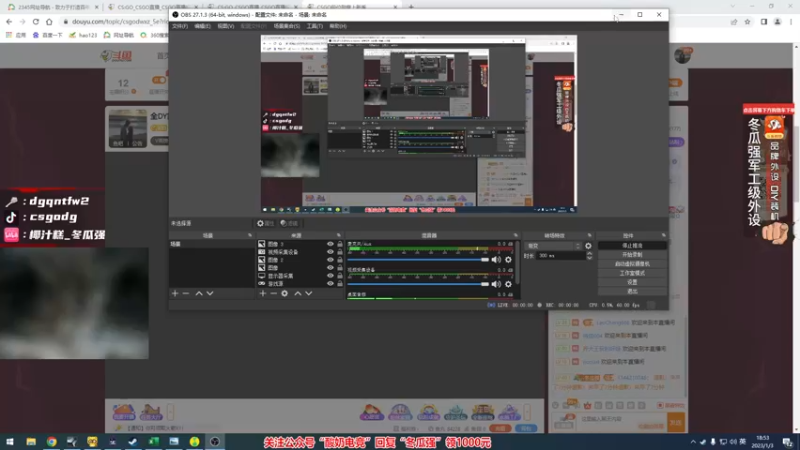The image size is (800, 450).
Task: Open 视频采集设备 audio settings gear
Action: coord(508,284)
